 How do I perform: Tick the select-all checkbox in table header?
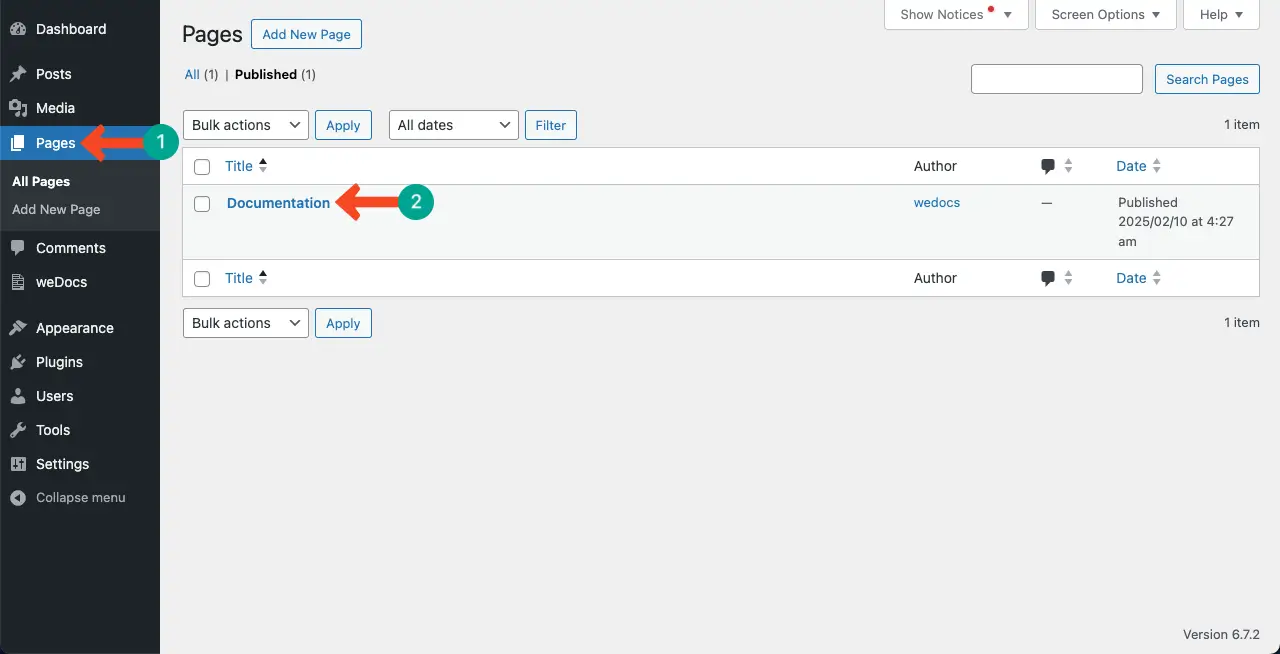[202, 167]
